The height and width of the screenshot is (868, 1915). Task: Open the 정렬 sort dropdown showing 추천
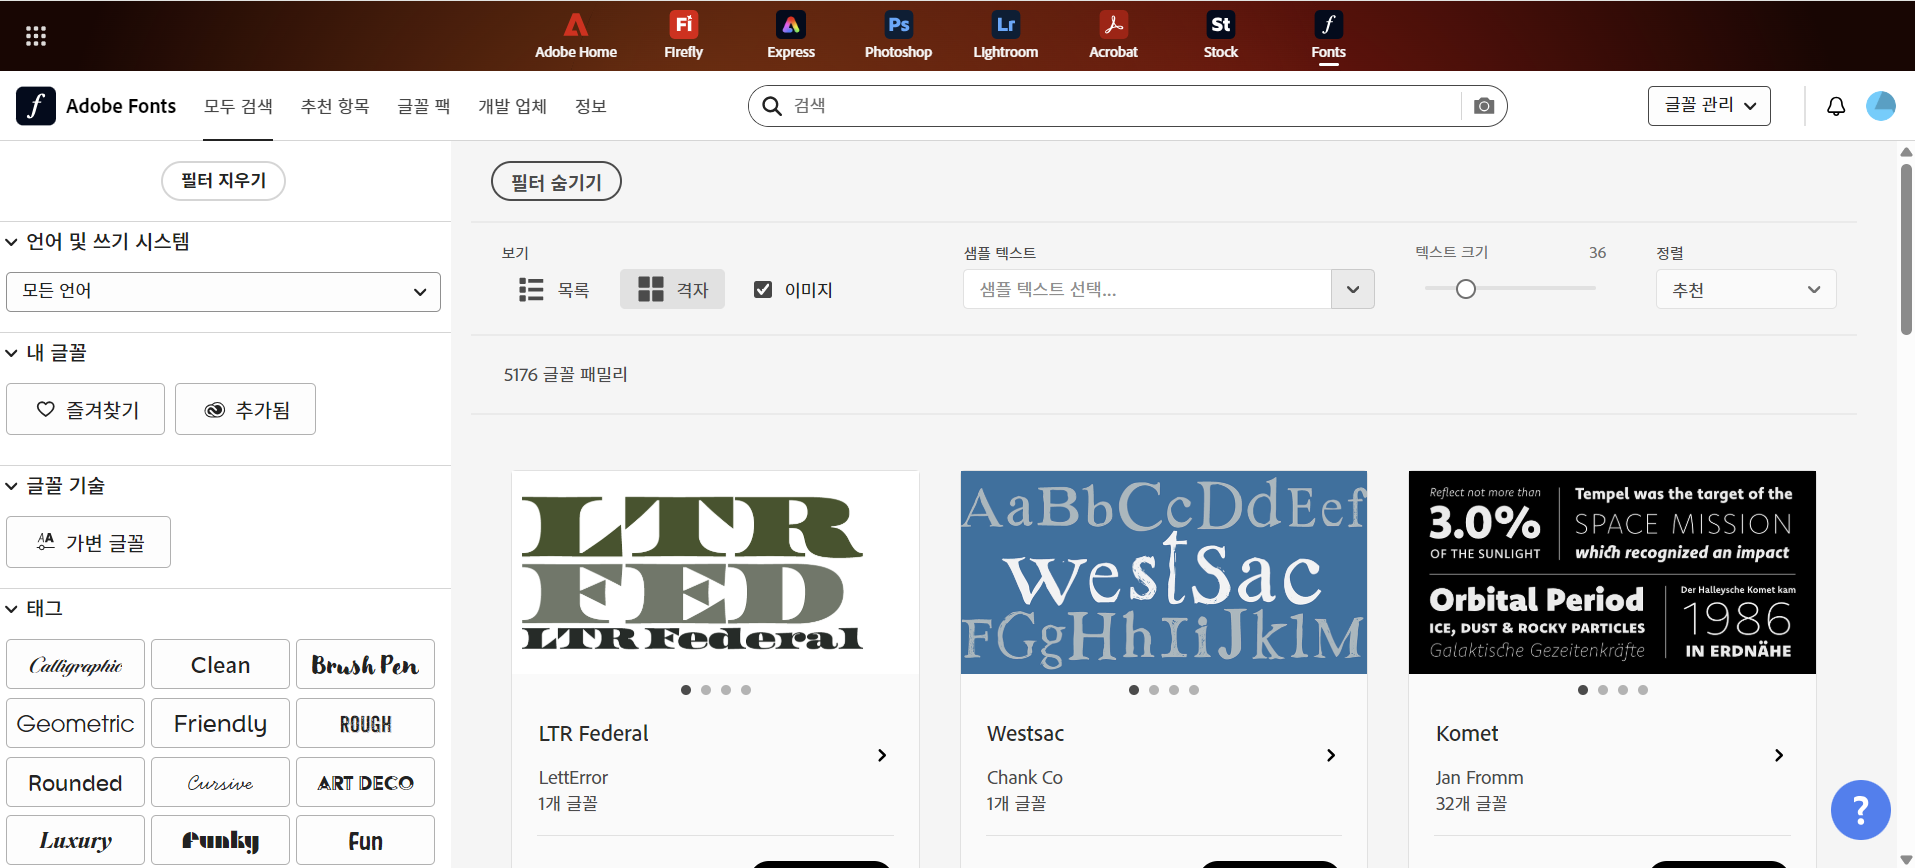click(1745, 290)
